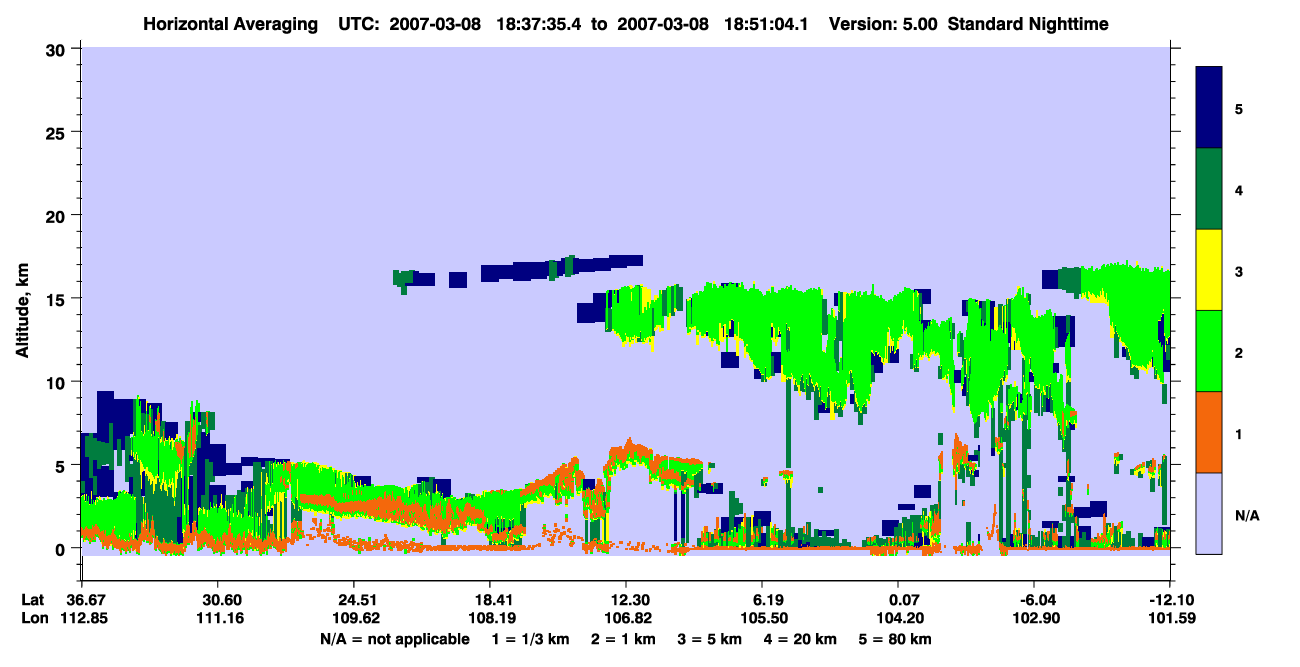Click longitude value 104.20
The image size is (1300, 667).
pyautogui.click(x=898, y=618)
